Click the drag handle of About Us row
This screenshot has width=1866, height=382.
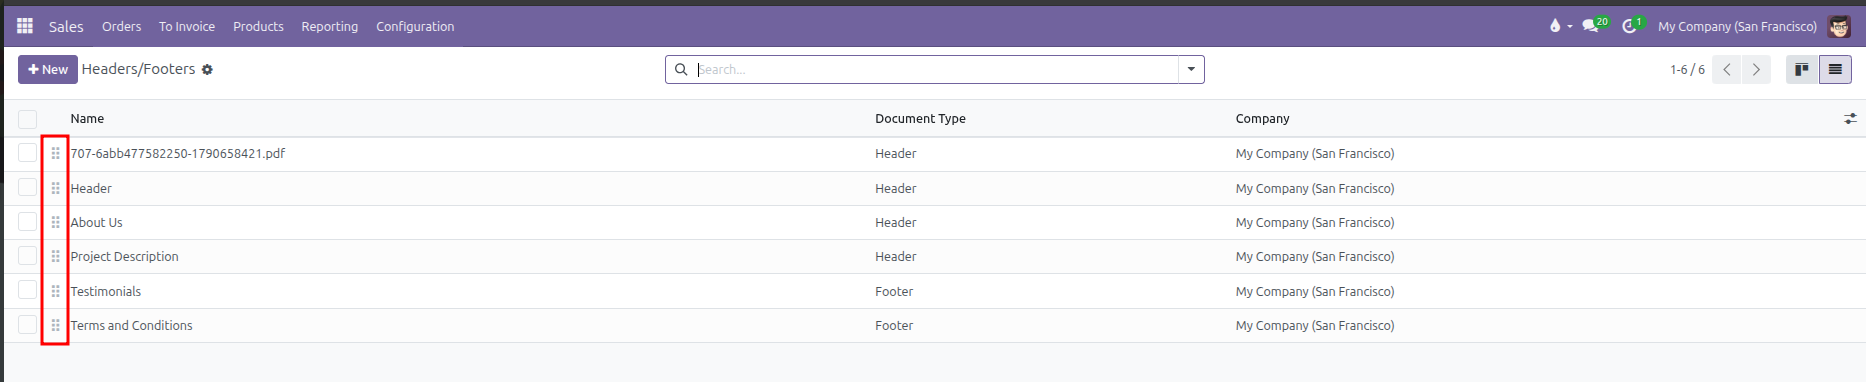(56, 222)
